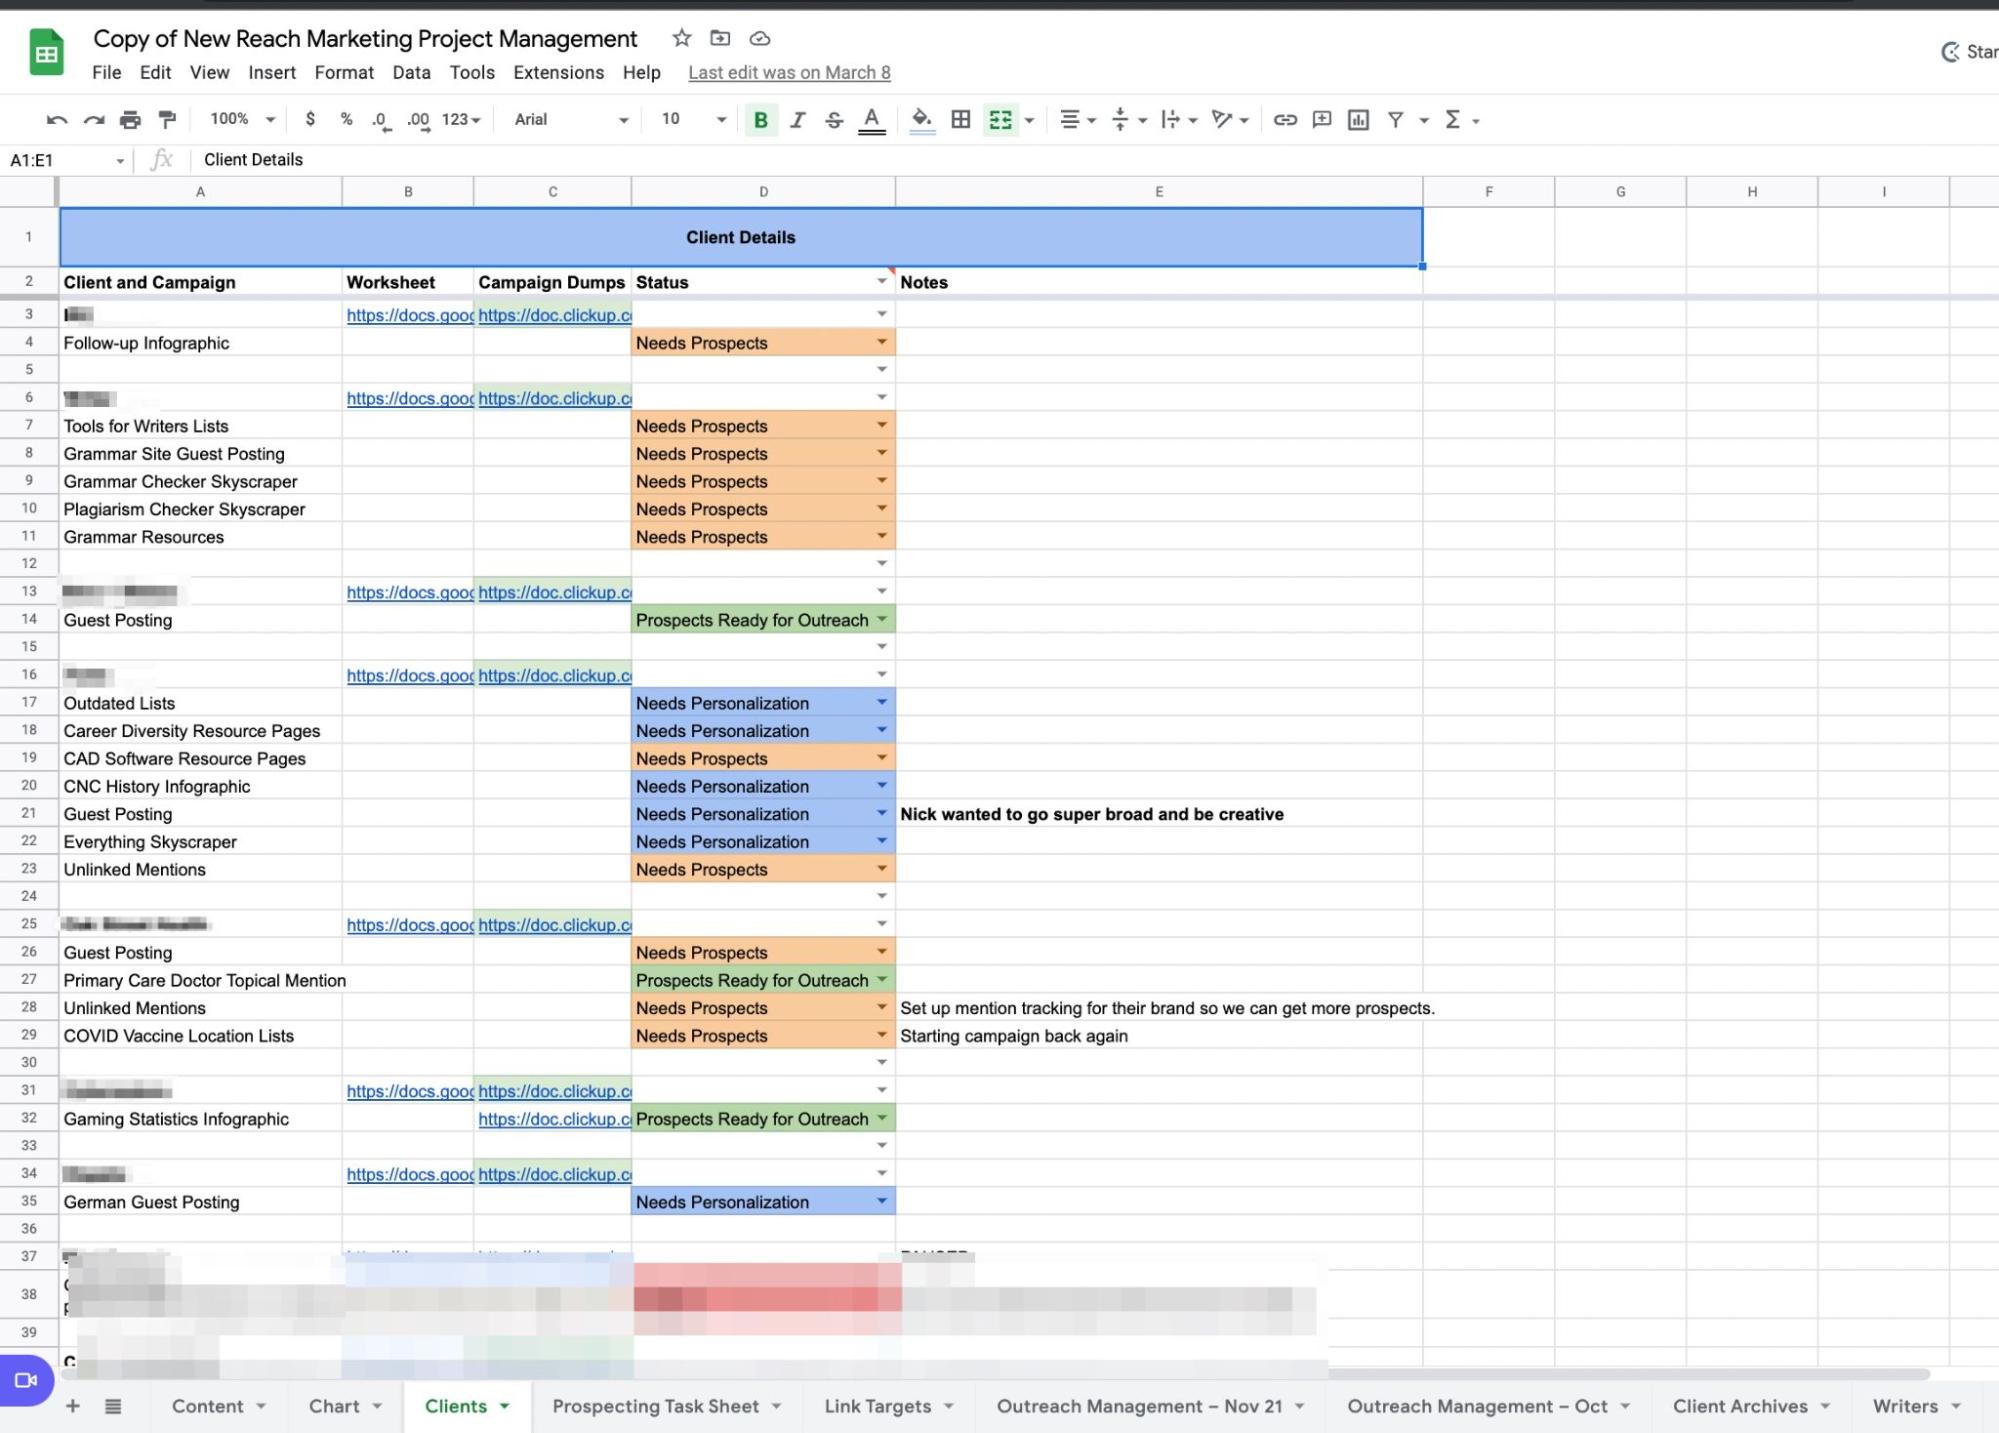Open the 100% zoom level dropdown
The height and width of the screenshot is (1433, 1999).
coord(241,120)
